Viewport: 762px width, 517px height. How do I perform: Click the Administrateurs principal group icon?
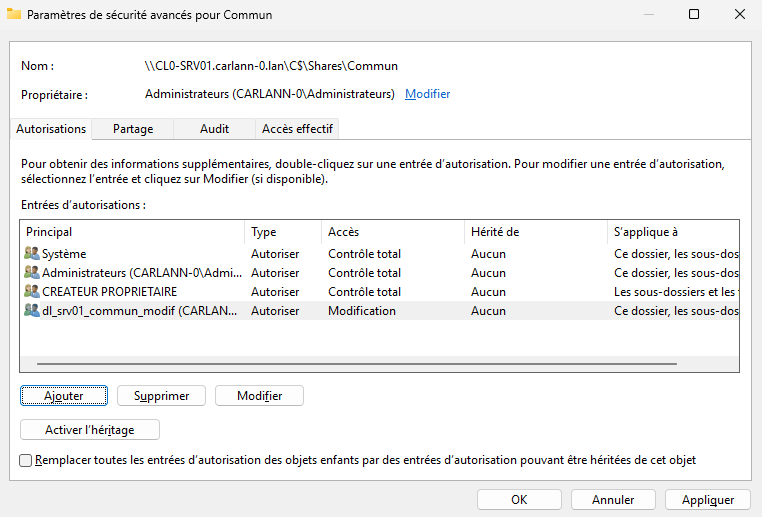pos(32,272)
